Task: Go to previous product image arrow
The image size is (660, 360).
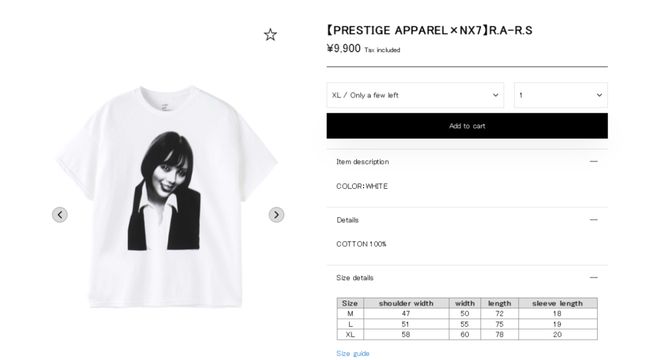Action: [60, 215]
